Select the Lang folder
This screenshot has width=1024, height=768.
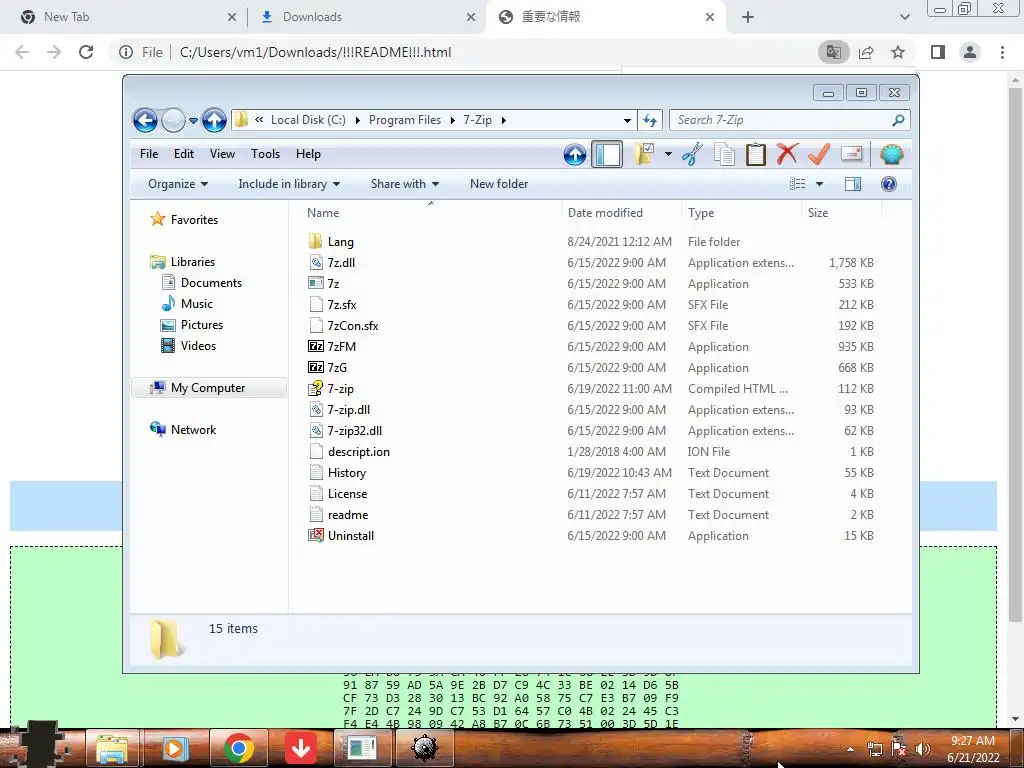[x=341, y=242]
